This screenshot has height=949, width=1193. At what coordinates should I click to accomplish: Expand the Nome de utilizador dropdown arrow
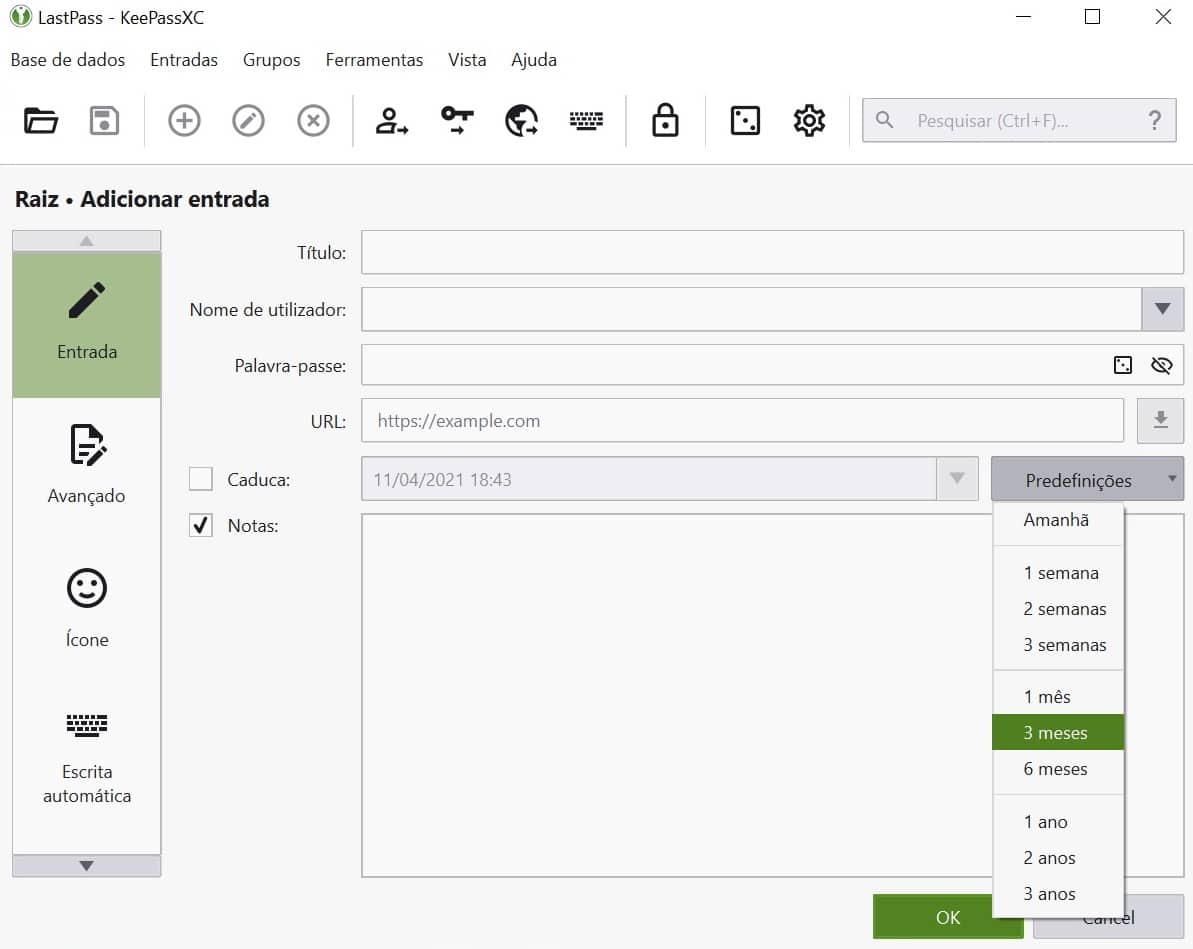coord(1162,310)
